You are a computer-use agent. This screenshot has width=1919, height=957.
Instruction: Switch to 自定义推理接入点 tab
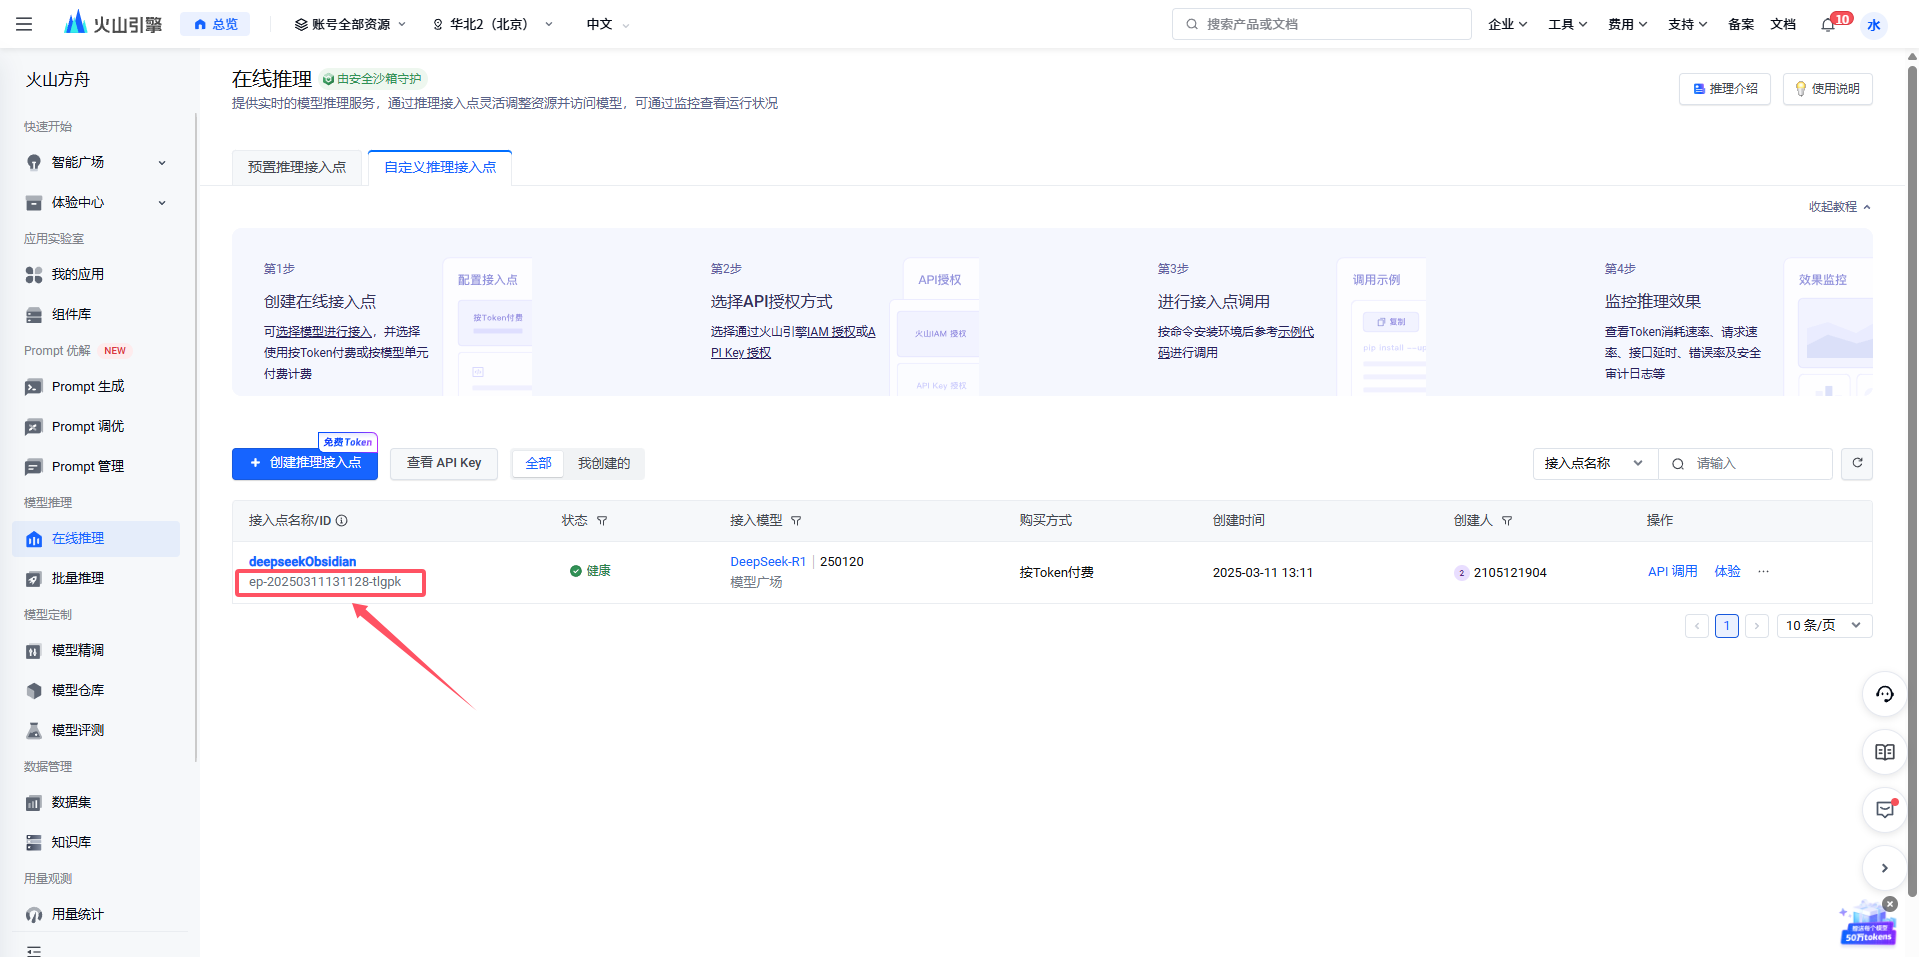pos(440,167)
